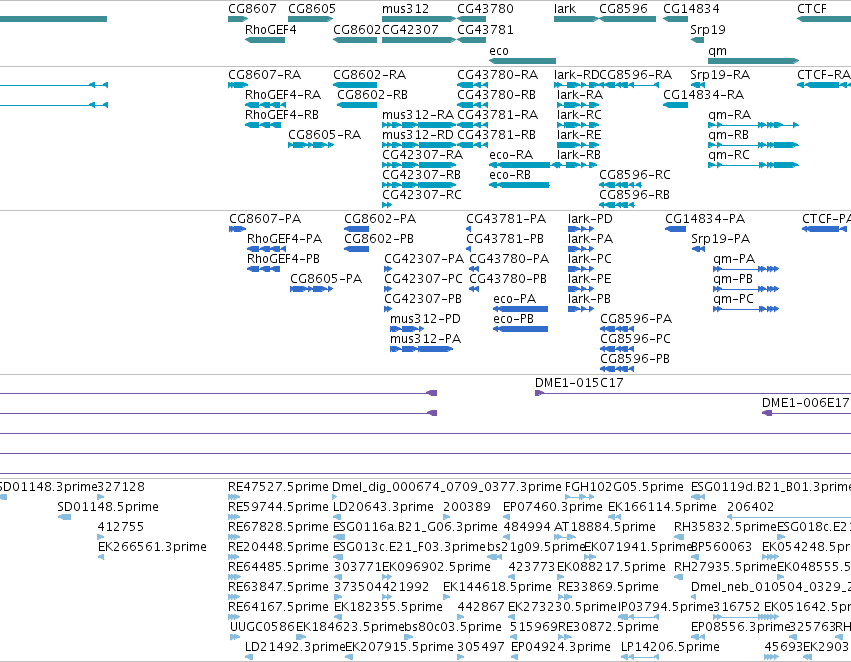Click the qm-RA transcript exon glyph
The width and height of the screenshot is (851, 662).
pyautogui.click(x=753, y=125)
